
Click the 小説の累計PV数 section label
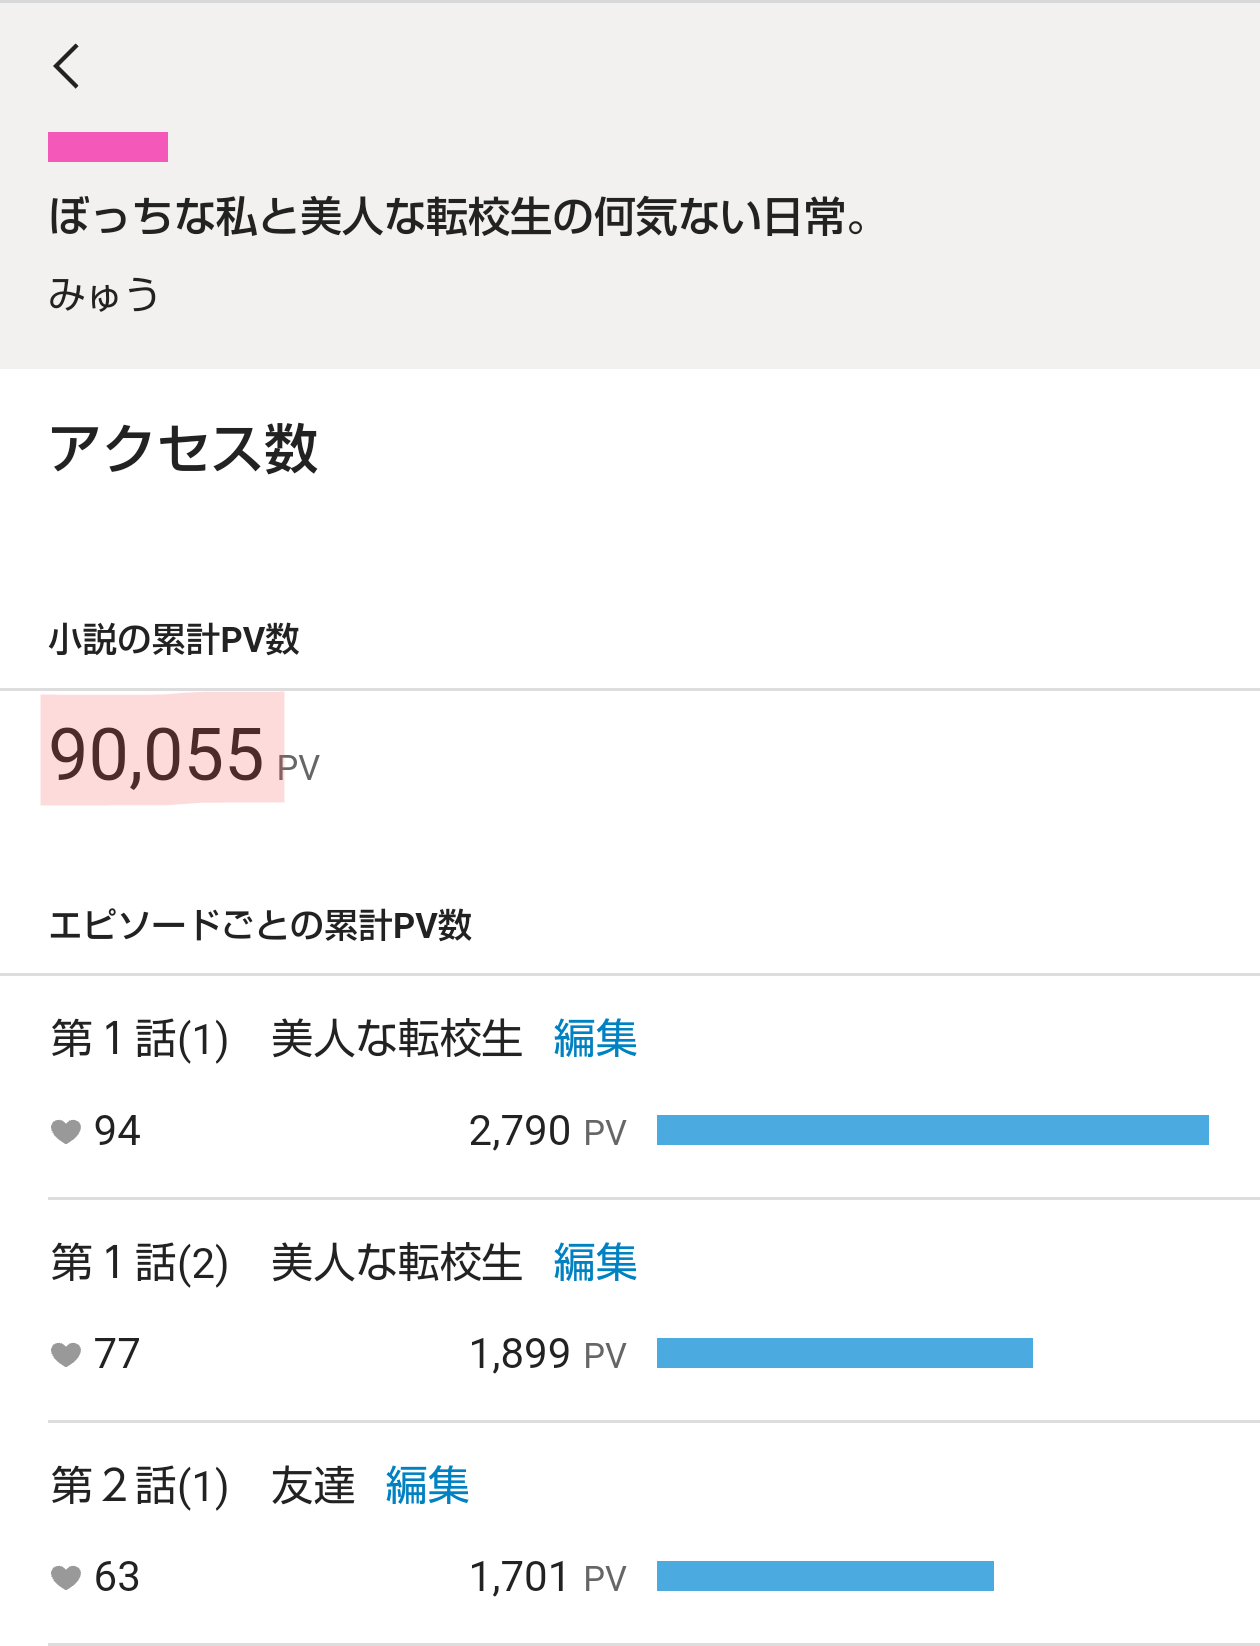point(174,639)
